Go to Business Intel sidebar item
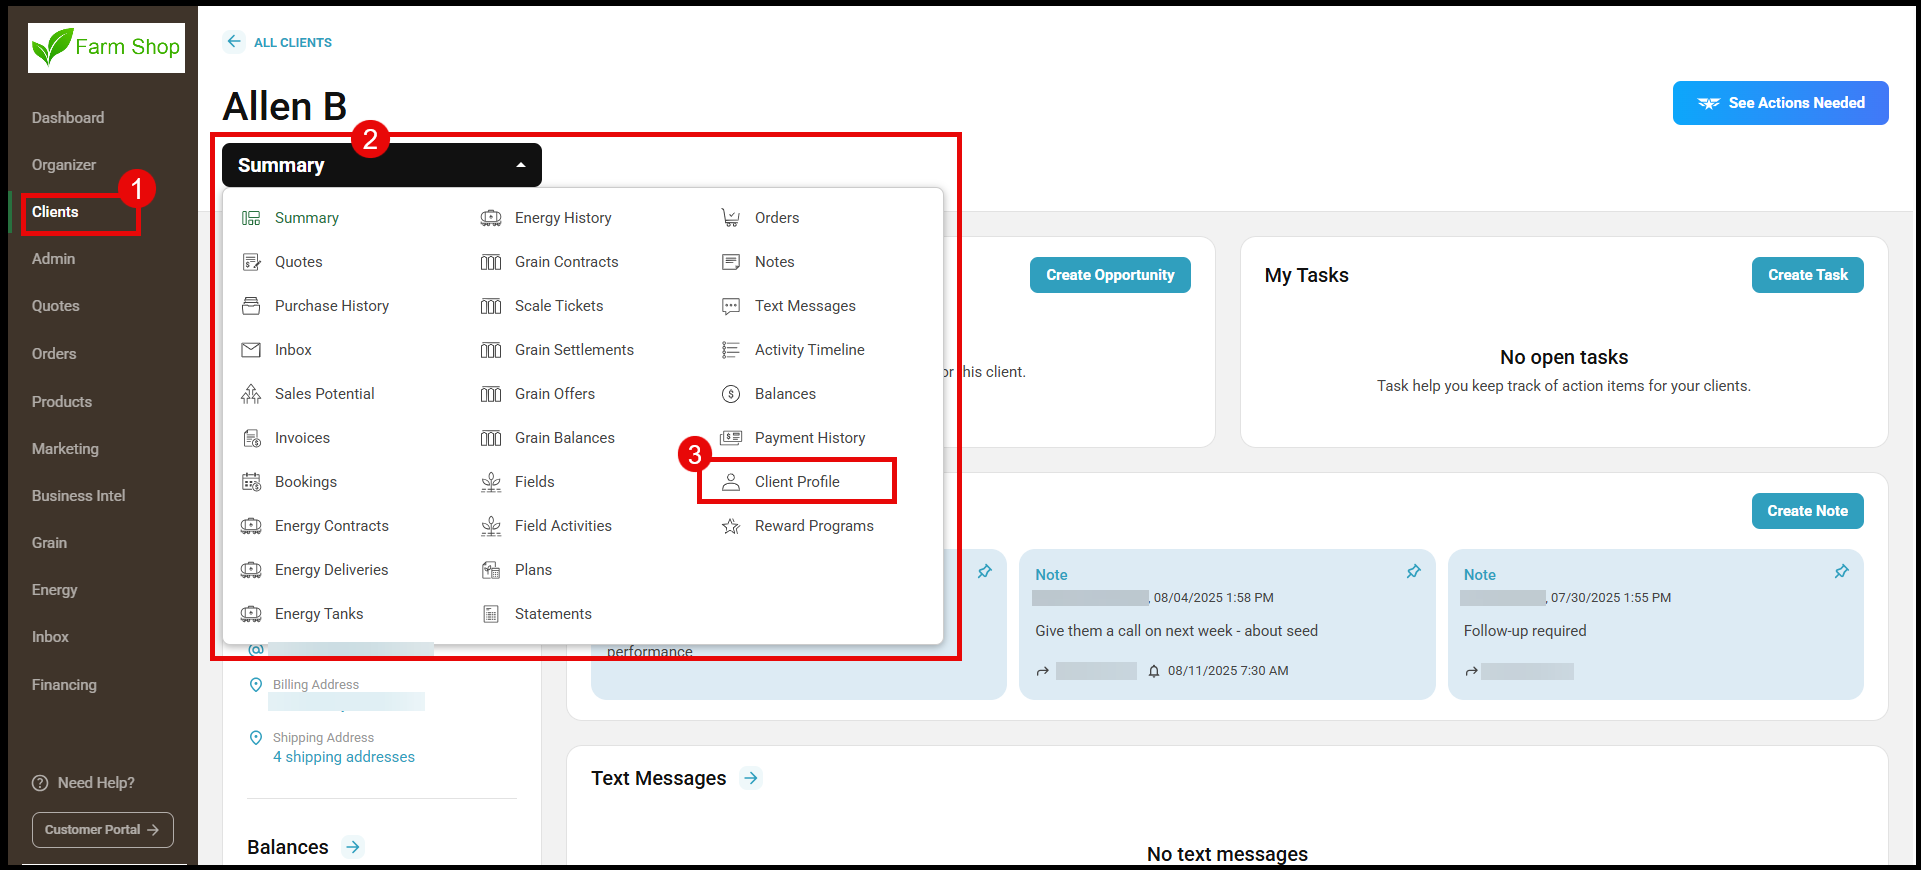This screenshot has width=1921, height=870. click(x=78, y=496)
